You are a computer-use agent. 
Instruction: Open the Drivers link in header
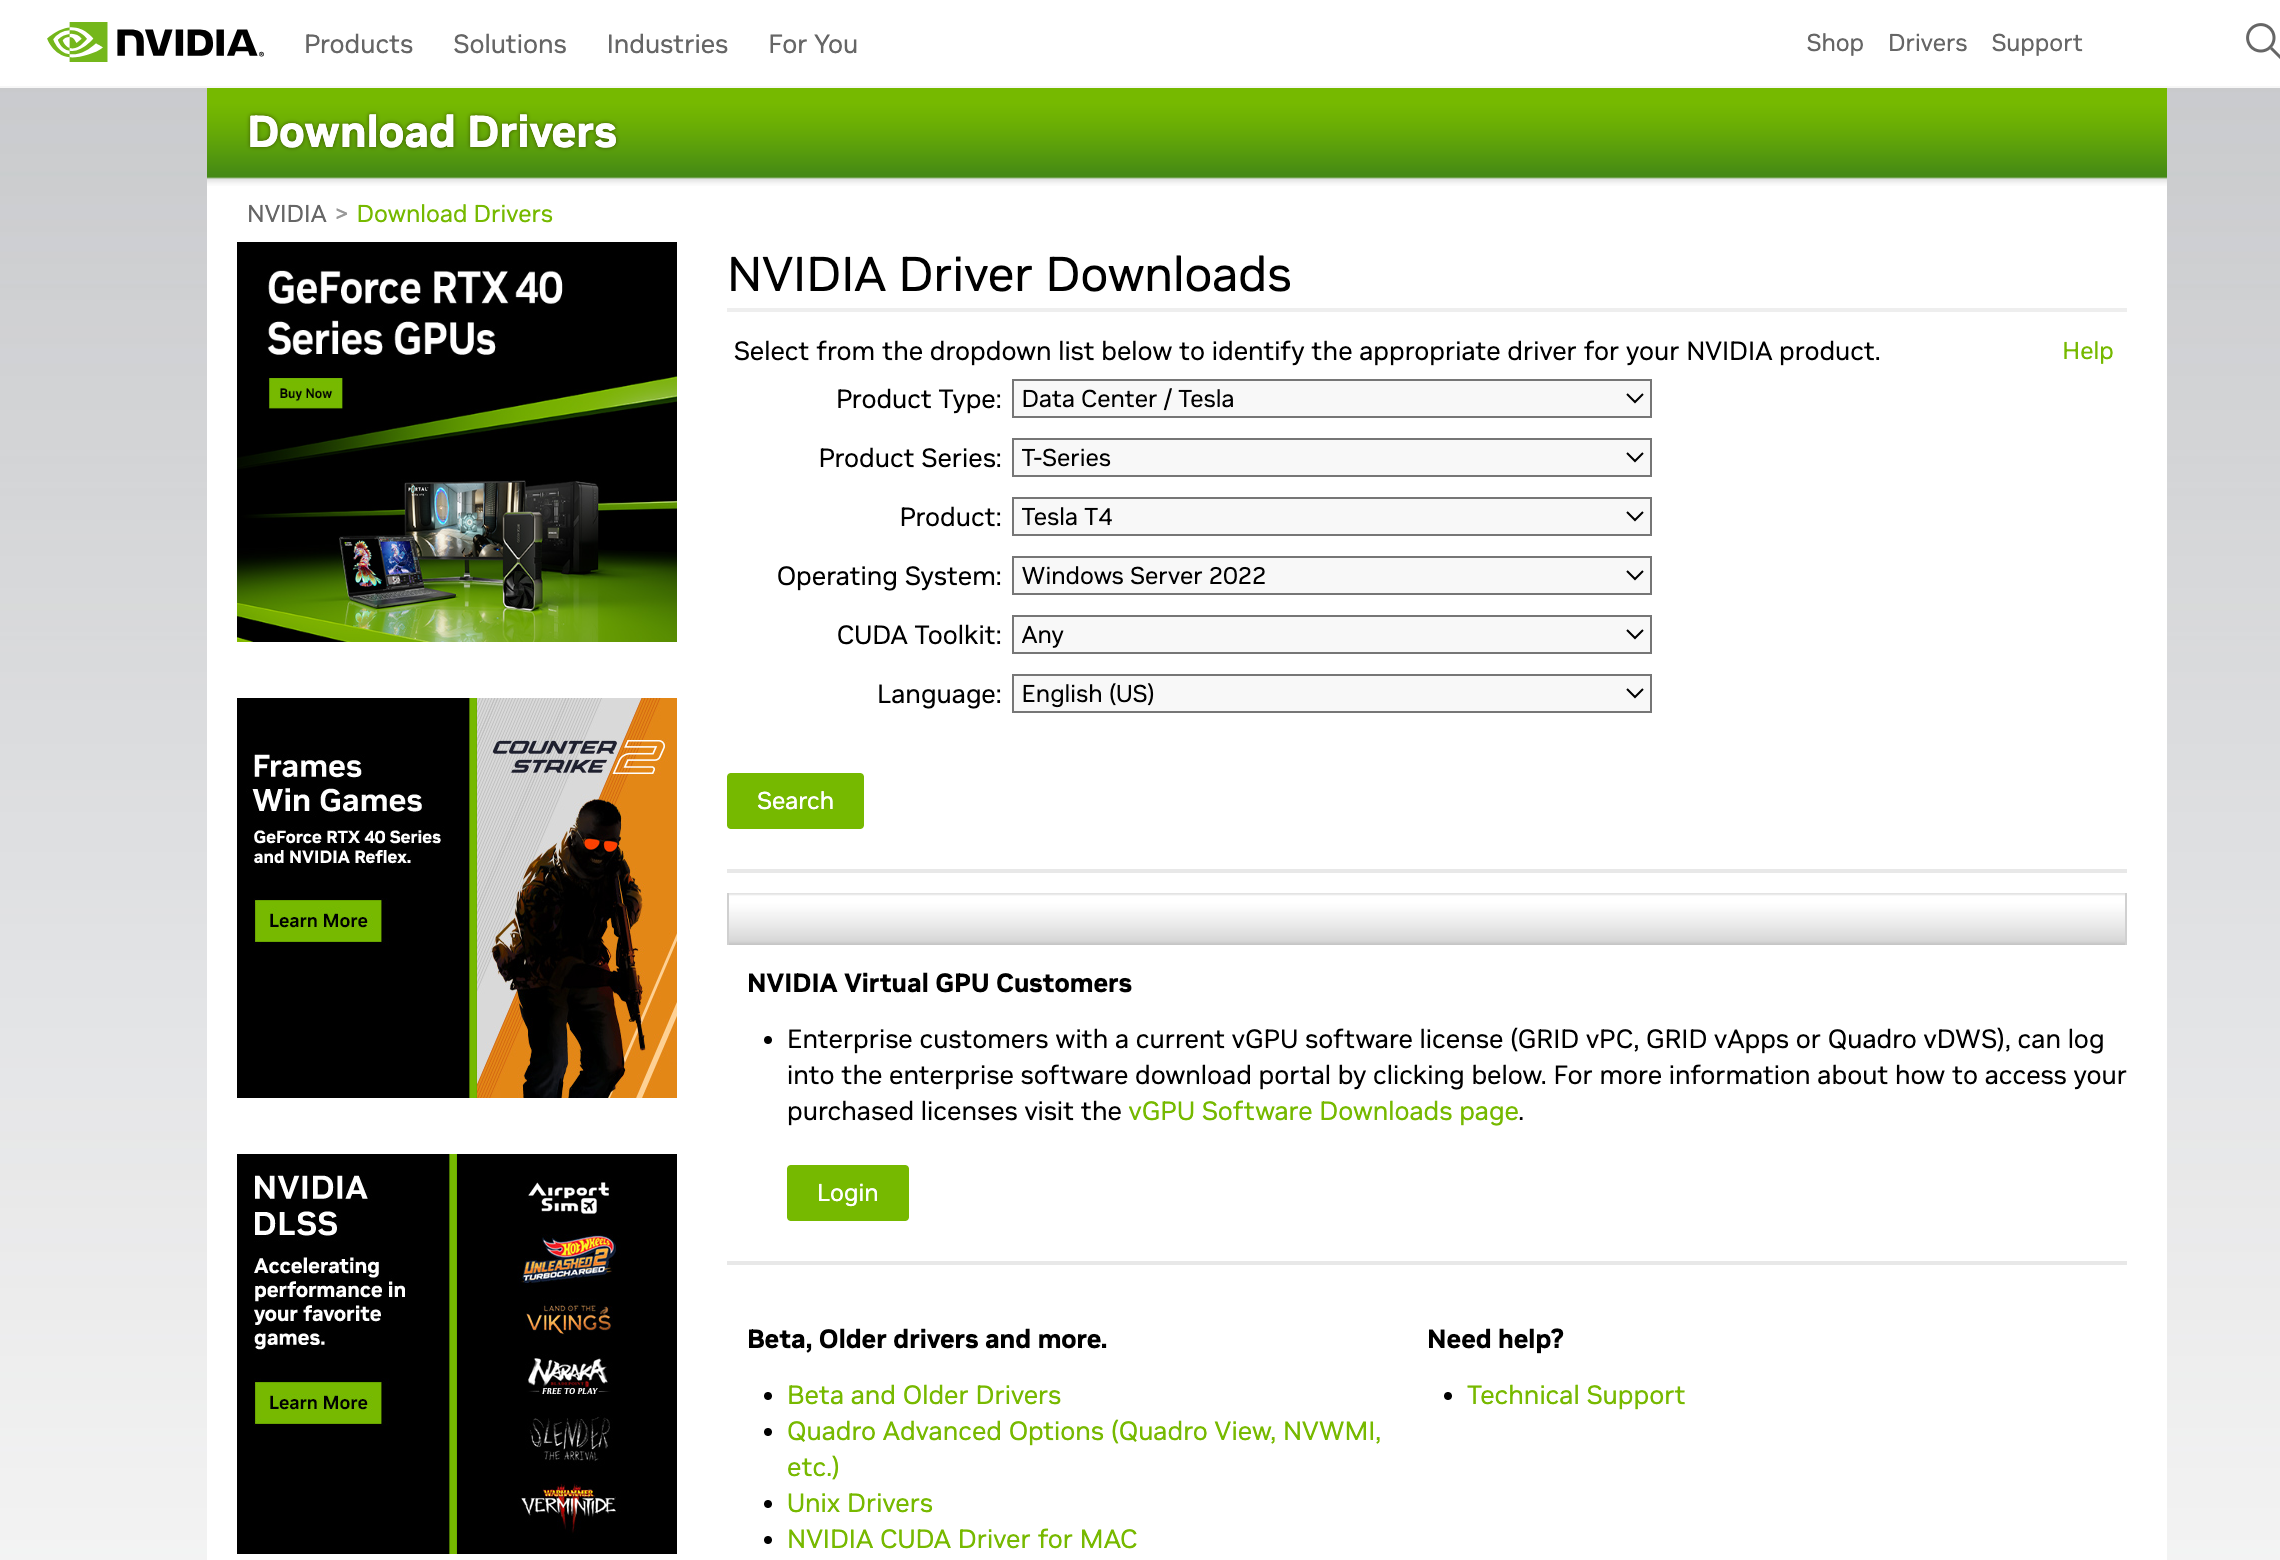[x=1927, y=43]
